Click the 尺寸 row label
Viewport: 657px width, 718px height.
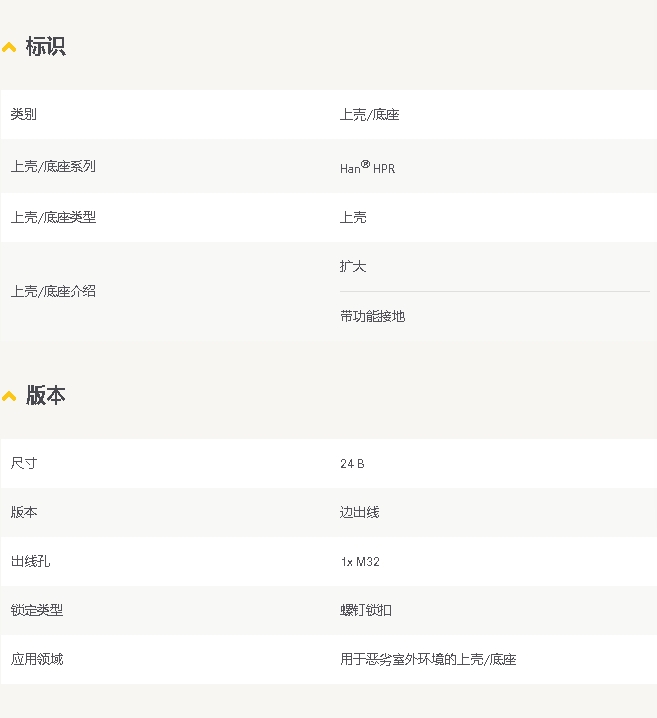tap(24, 463)
